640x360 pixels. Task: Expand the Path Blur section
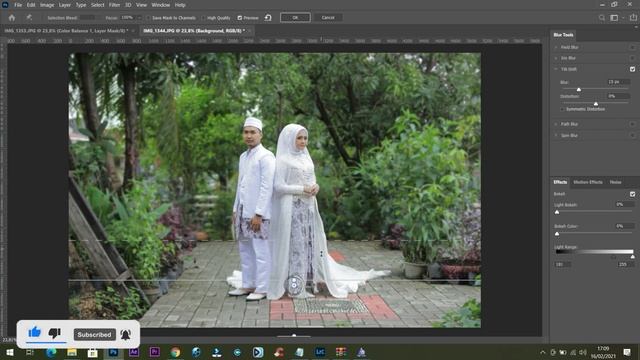coord(556,124)
